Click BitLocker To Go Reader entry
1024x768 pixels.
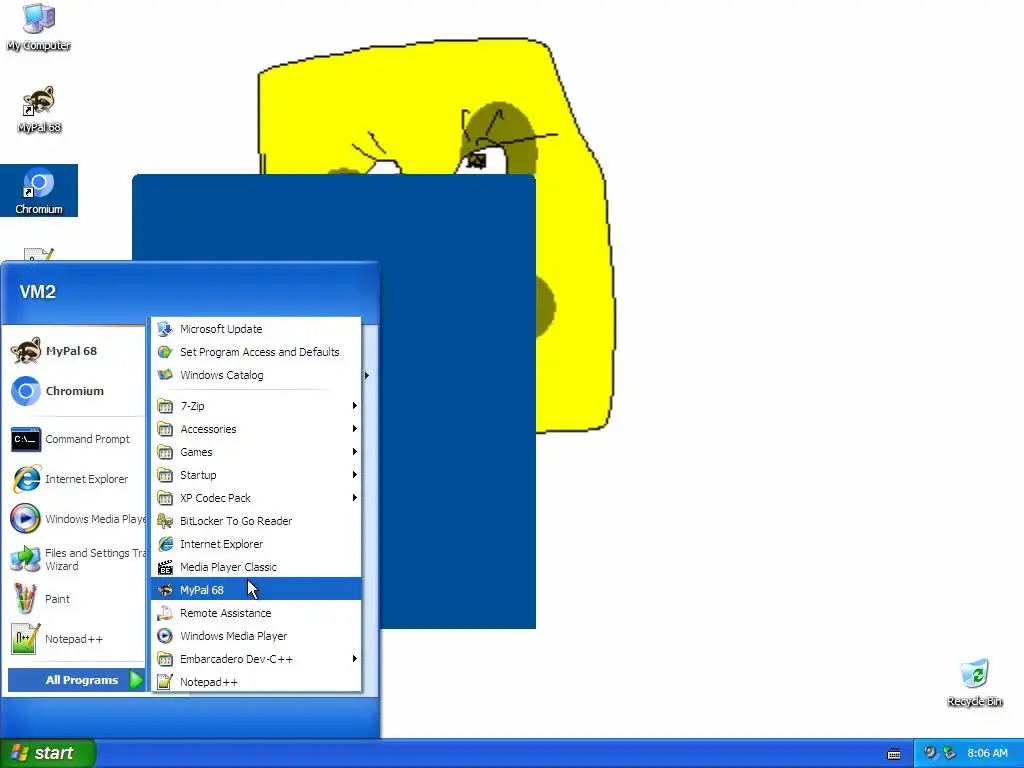coord(256,521)
